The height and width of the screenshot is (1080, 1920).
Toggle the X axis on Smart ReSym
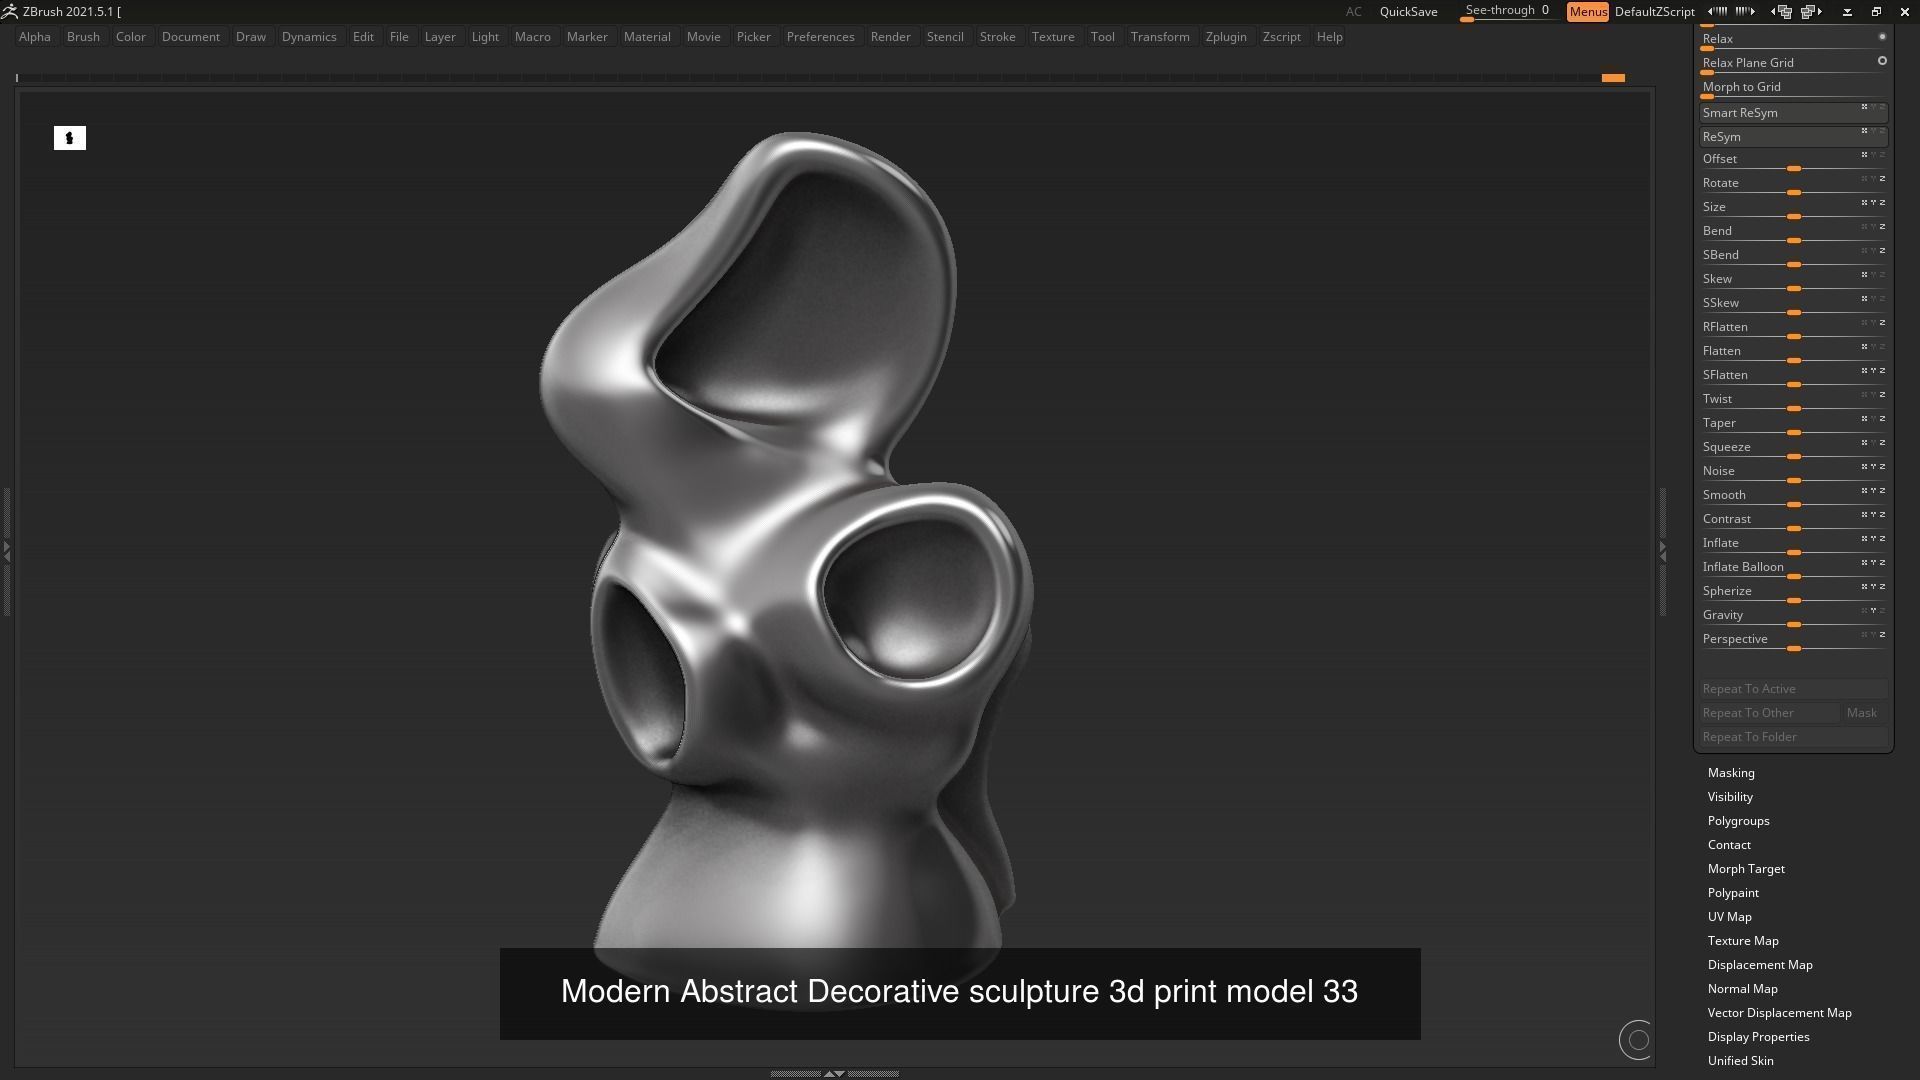(1864, 107)
